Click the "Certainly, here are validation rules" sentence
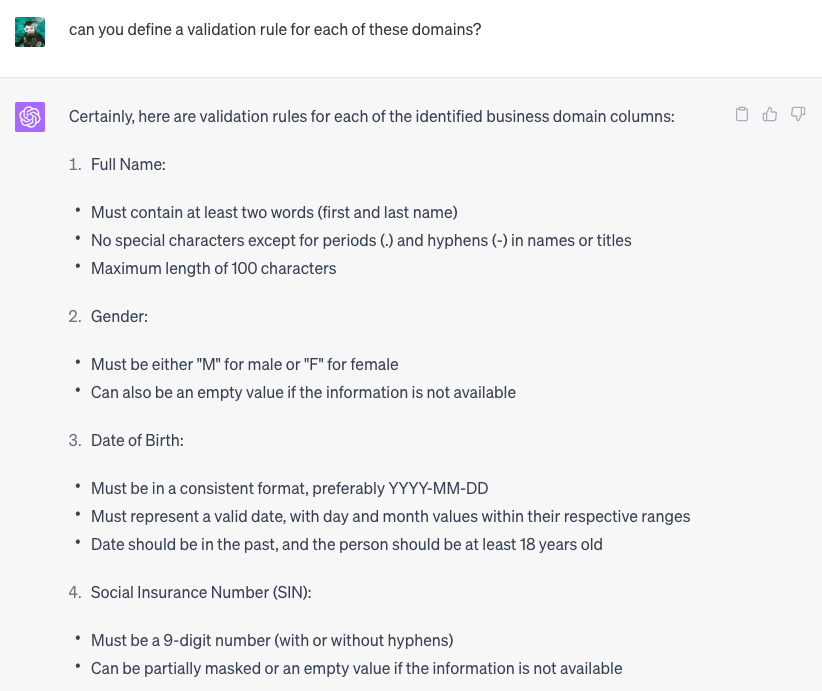Image resolution: width=822 pixels, height=691 pixels. [x=371, y=117]
